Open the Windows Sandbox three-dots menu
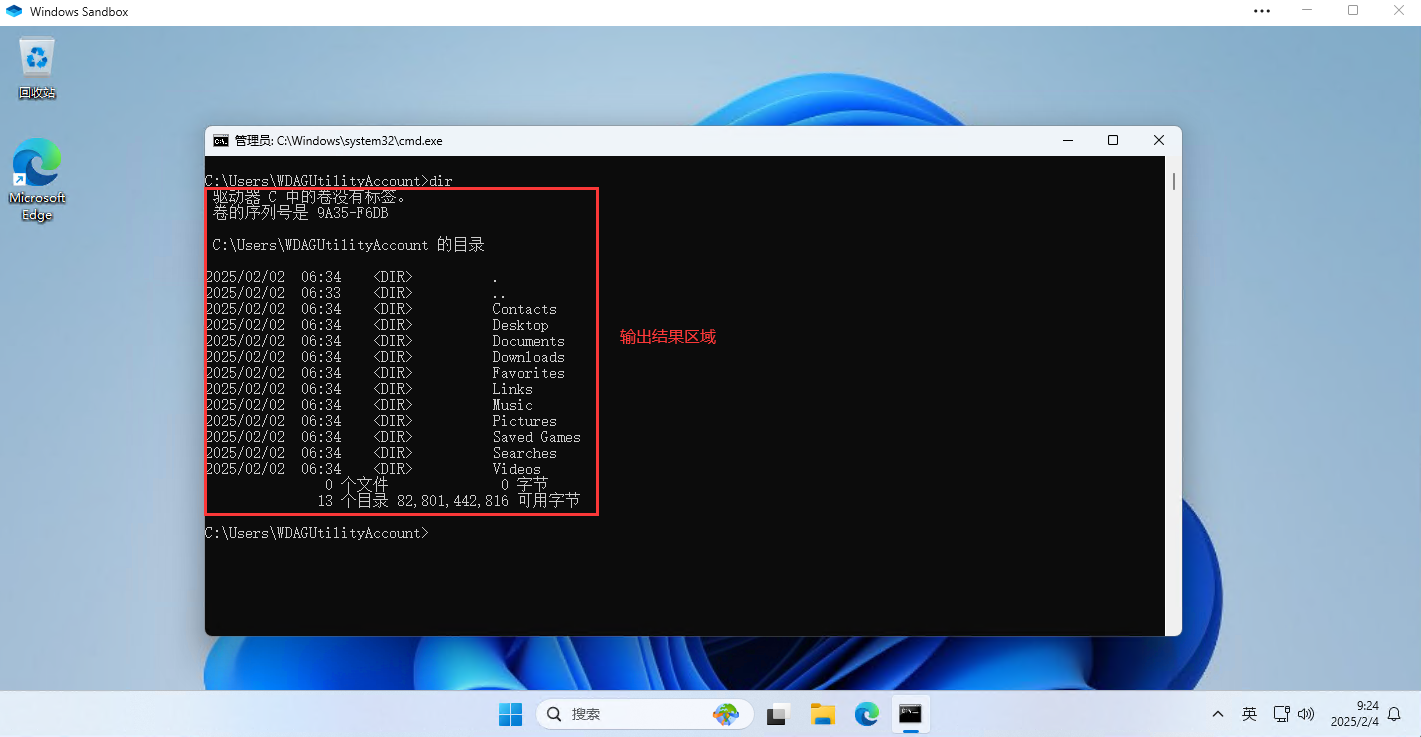The width and height of the screenshot is (1421, 737). (x=1262, y=11)
